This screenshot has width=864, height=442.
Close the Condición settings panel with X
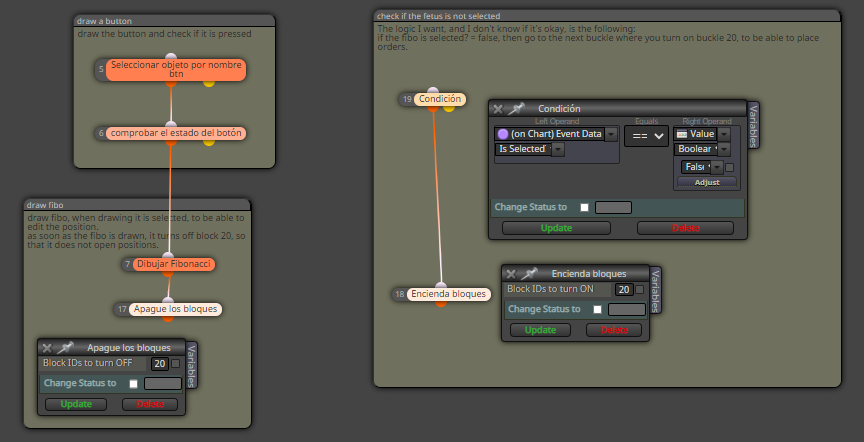[498, 109]
